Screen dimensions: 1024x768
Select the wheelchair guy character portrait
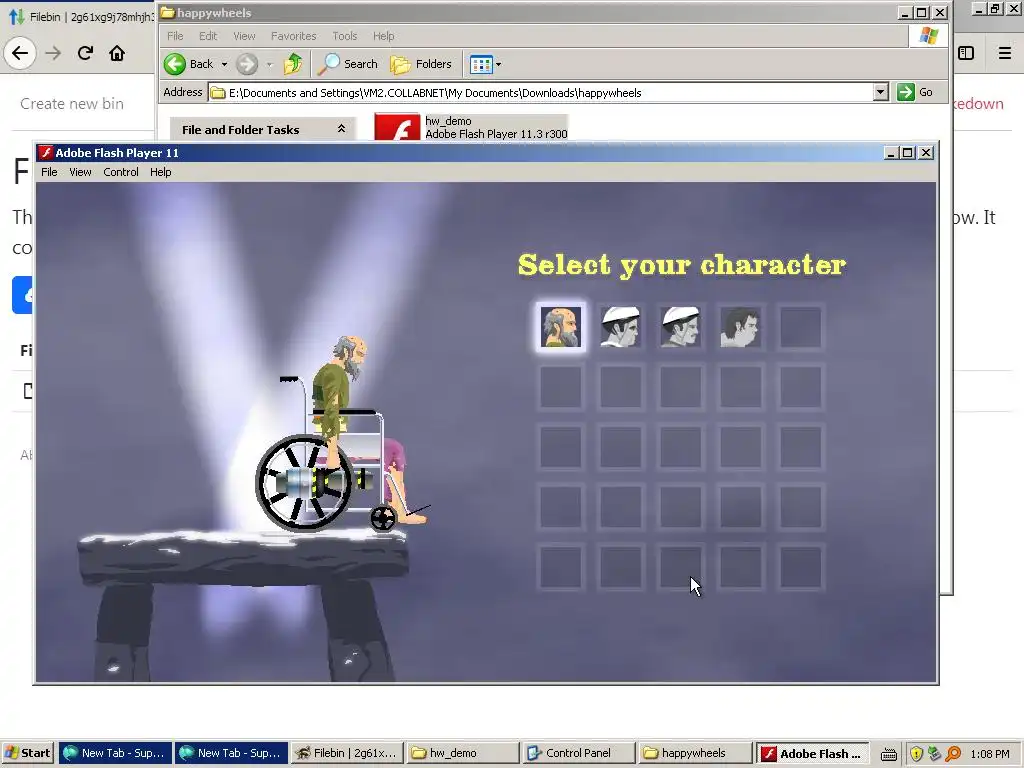pos(560,327)
